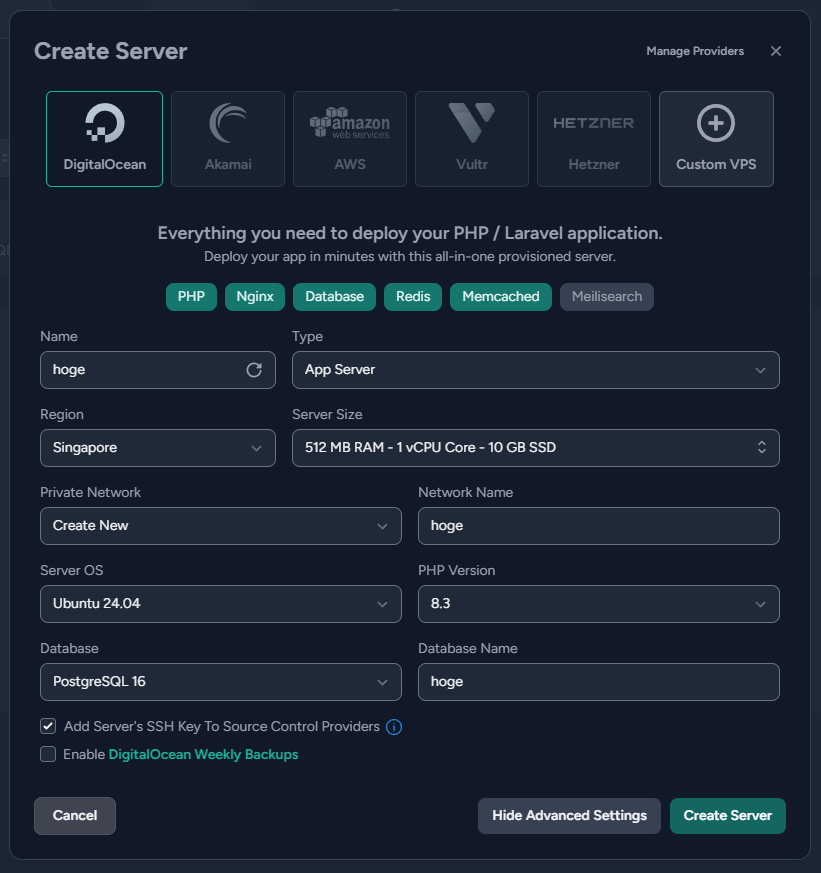Choose the AWS provider card
This screenshot has height=873, width=821.
(350, 139)
